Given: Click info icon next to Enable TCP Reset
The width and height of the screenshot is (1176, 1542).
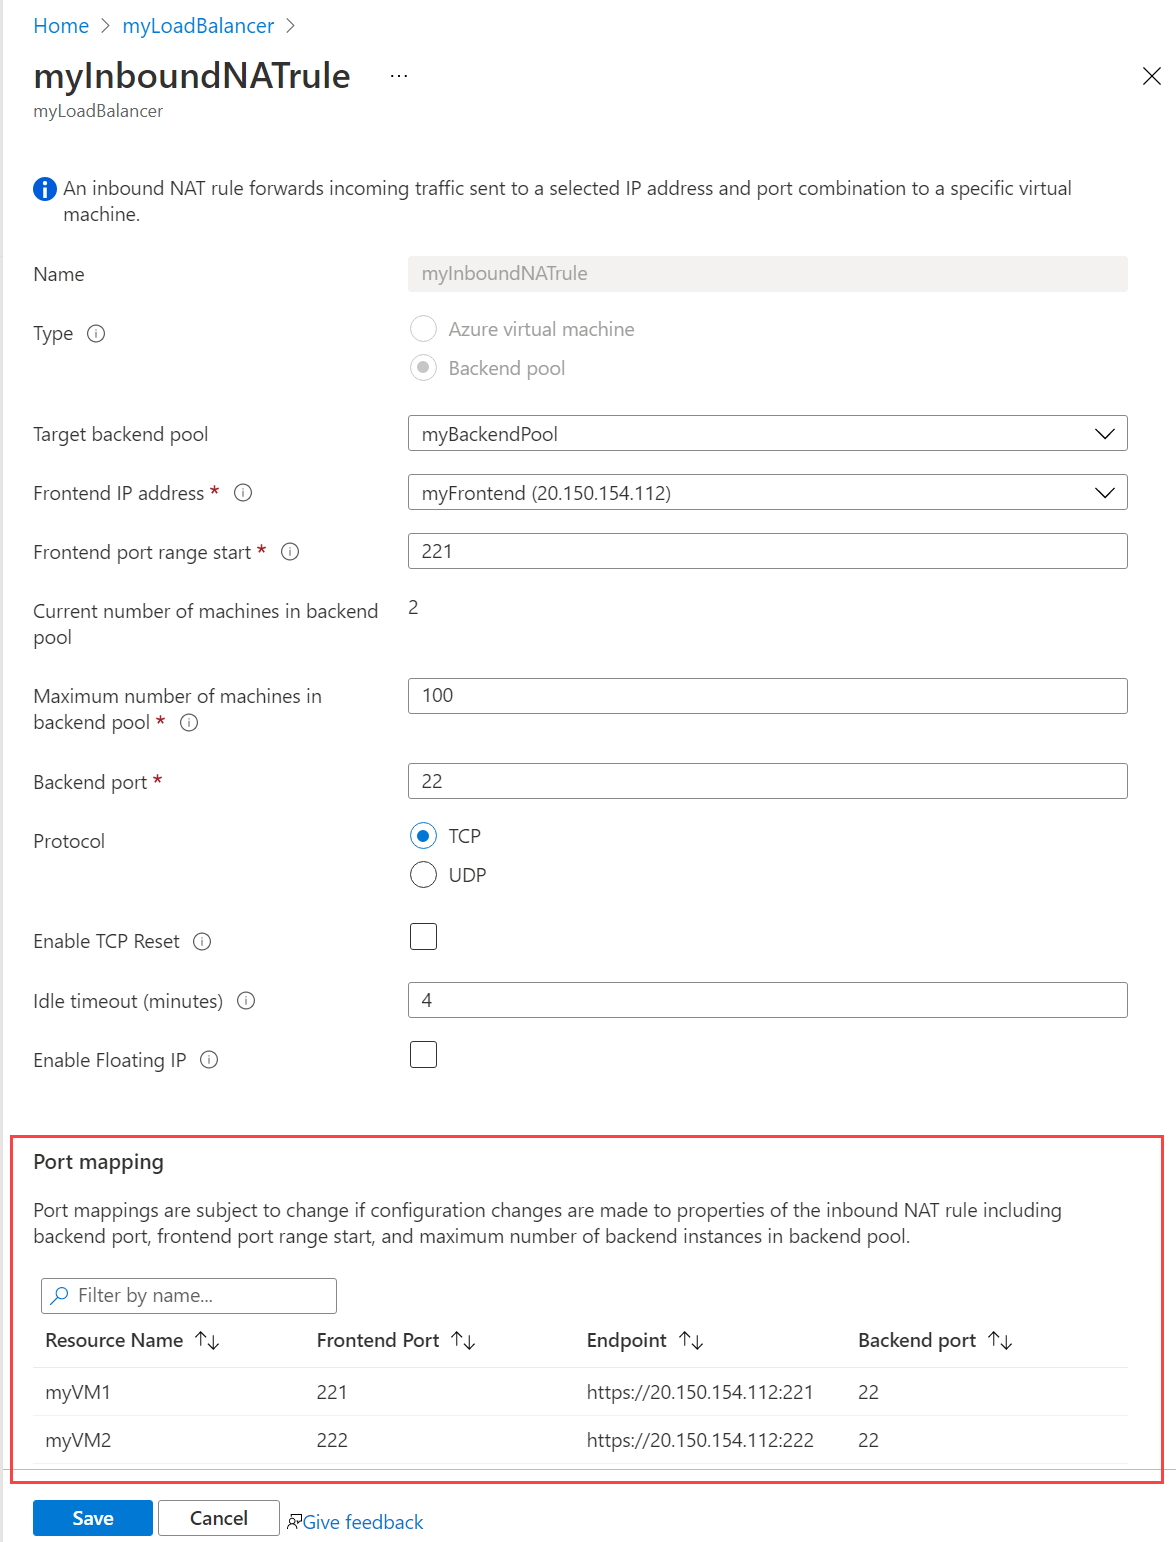Looking at the screenshot, I should [202, 942].
